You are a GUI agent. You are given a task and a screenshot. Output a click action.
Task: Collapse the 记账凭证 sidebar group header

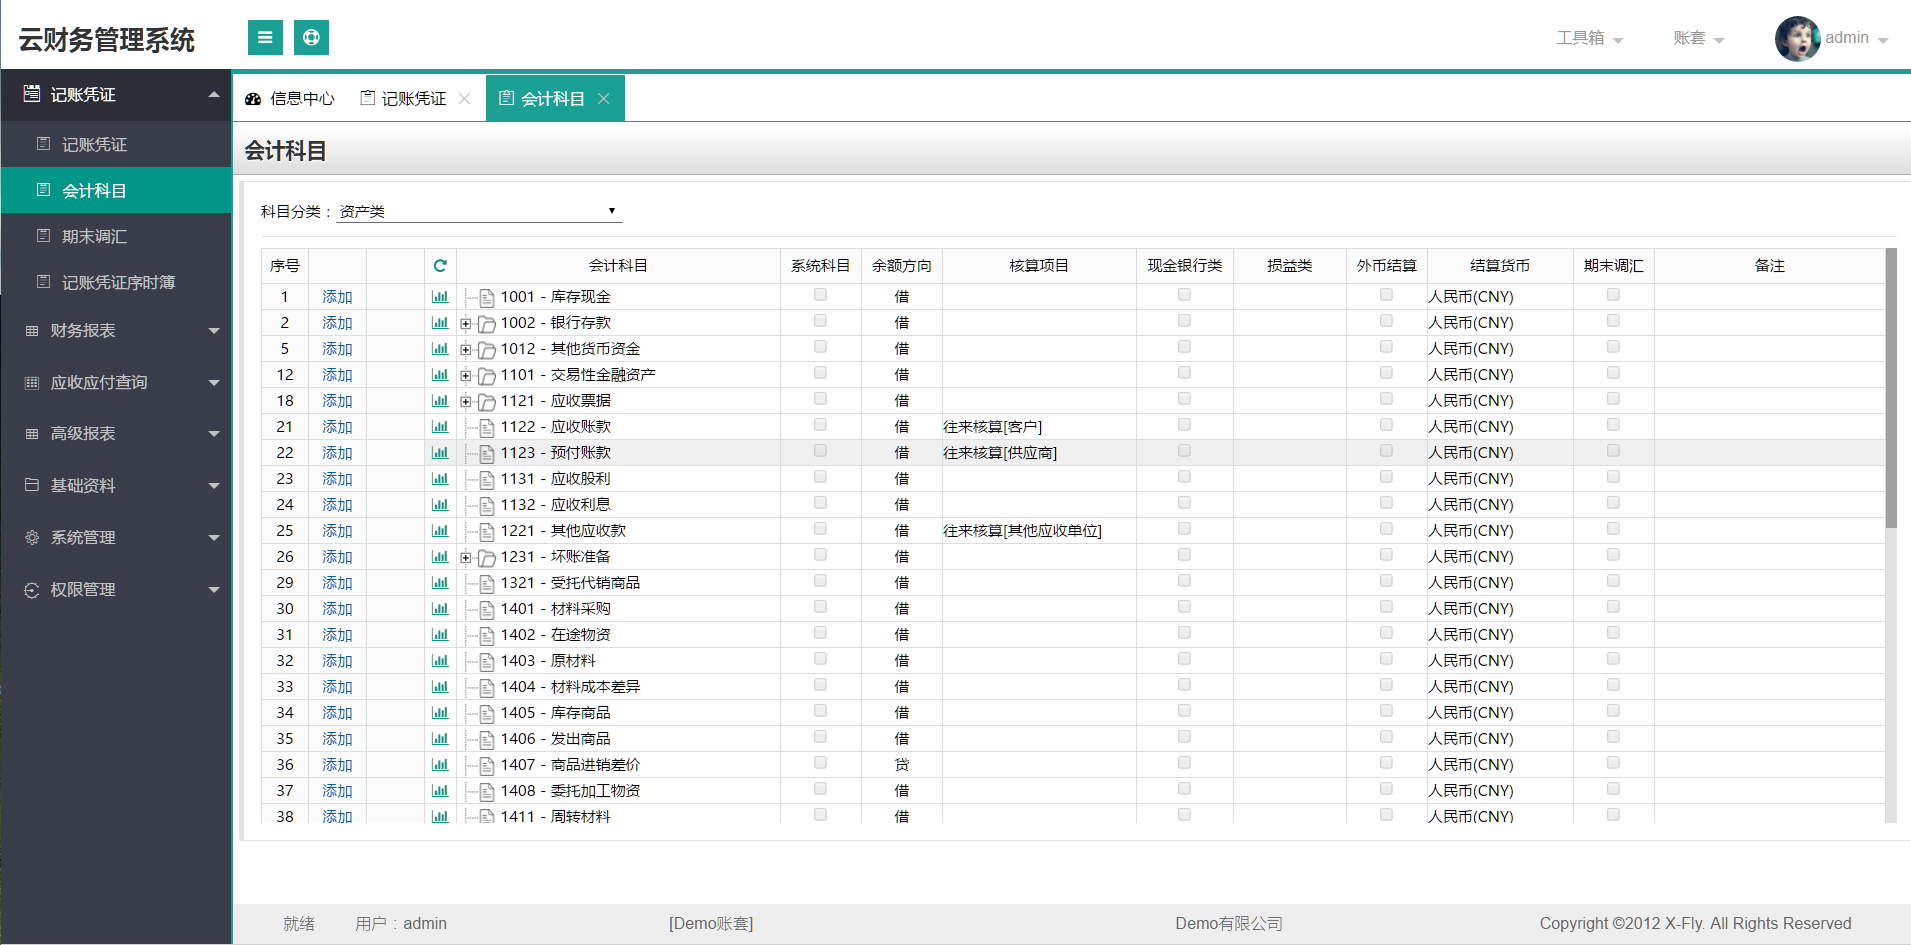[116, 94]
